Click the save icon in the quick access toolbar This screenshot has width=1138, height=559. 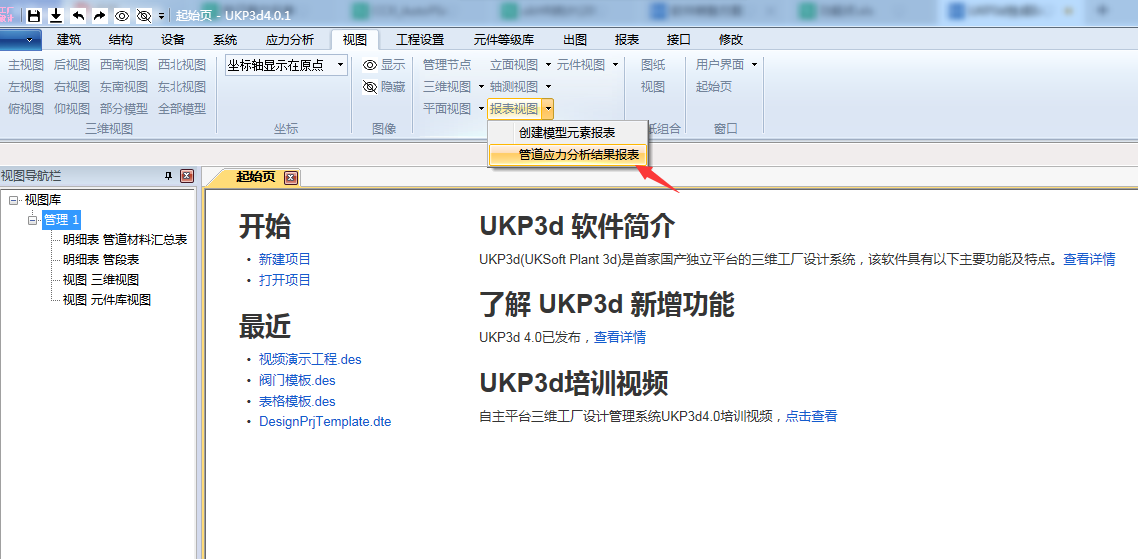tap(34, 16)
